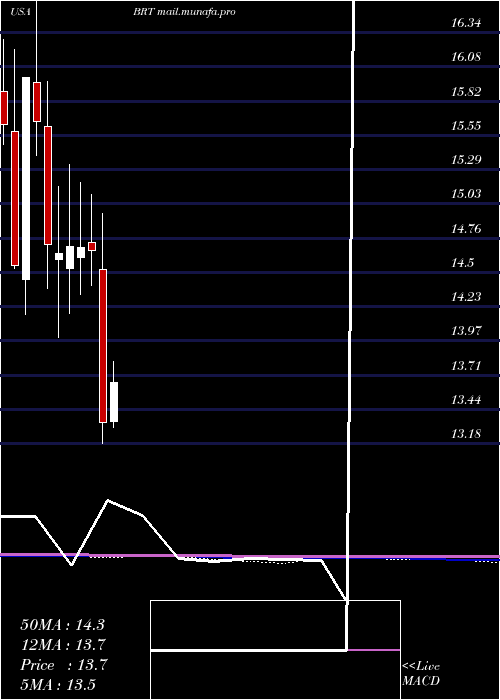Click the long red candlestick ending near 13.44

click(103, 346)
